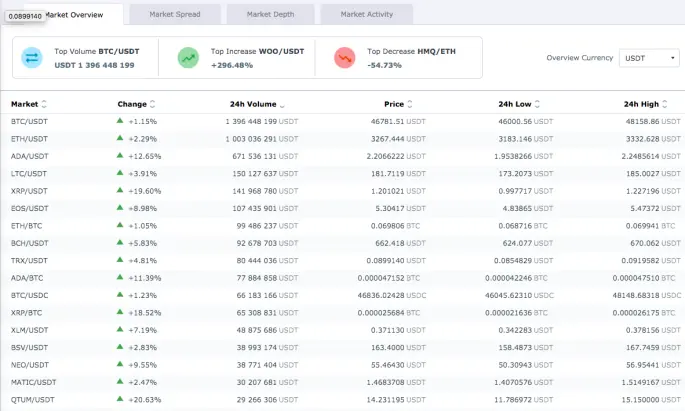Select the EOS/USDT market name

(x=29, y=209)
